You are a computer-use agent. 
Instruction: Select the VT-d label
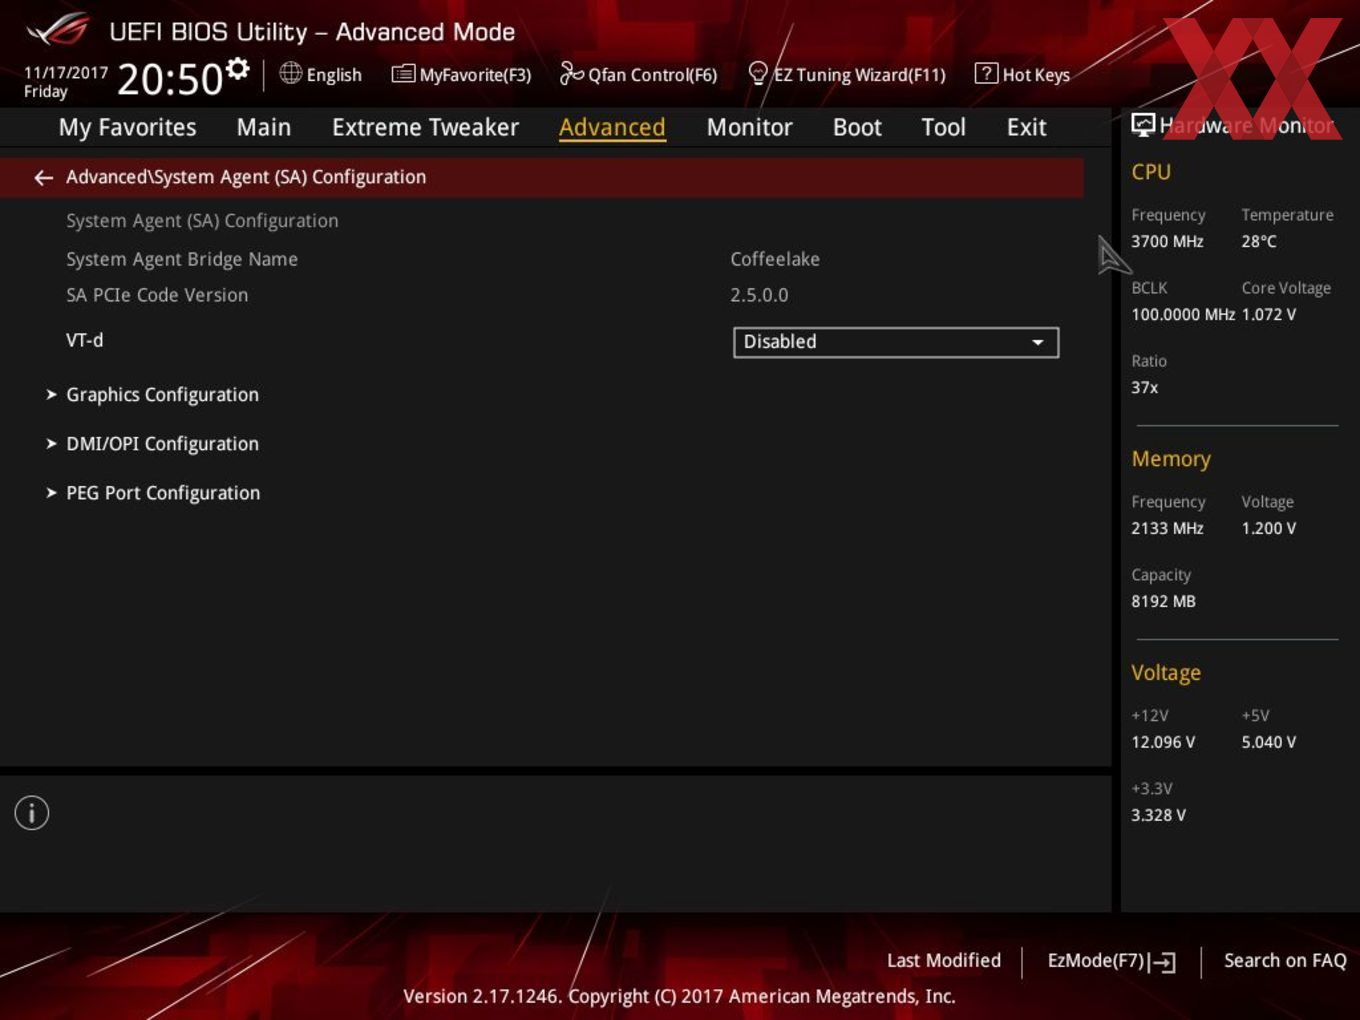click(x=85, y=340)
